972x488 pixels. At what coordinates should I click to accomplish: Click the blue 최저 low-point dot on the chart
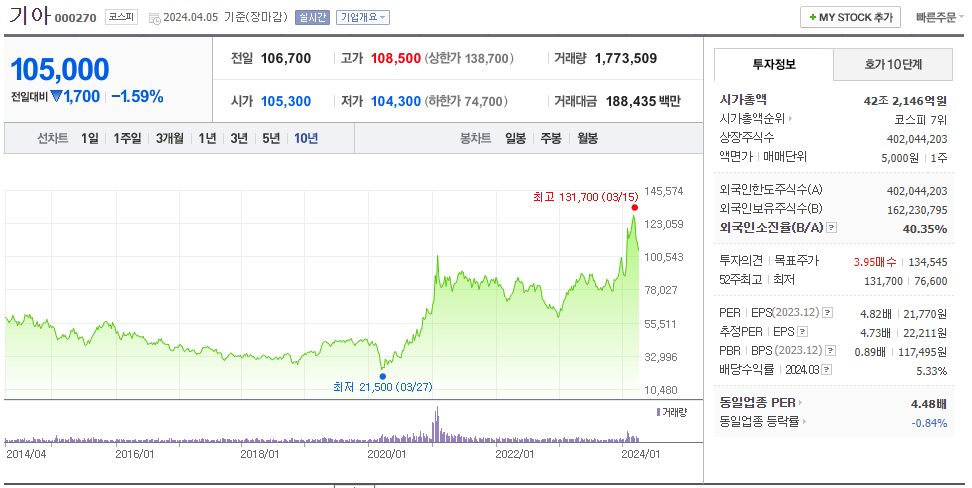pos(382,376)
